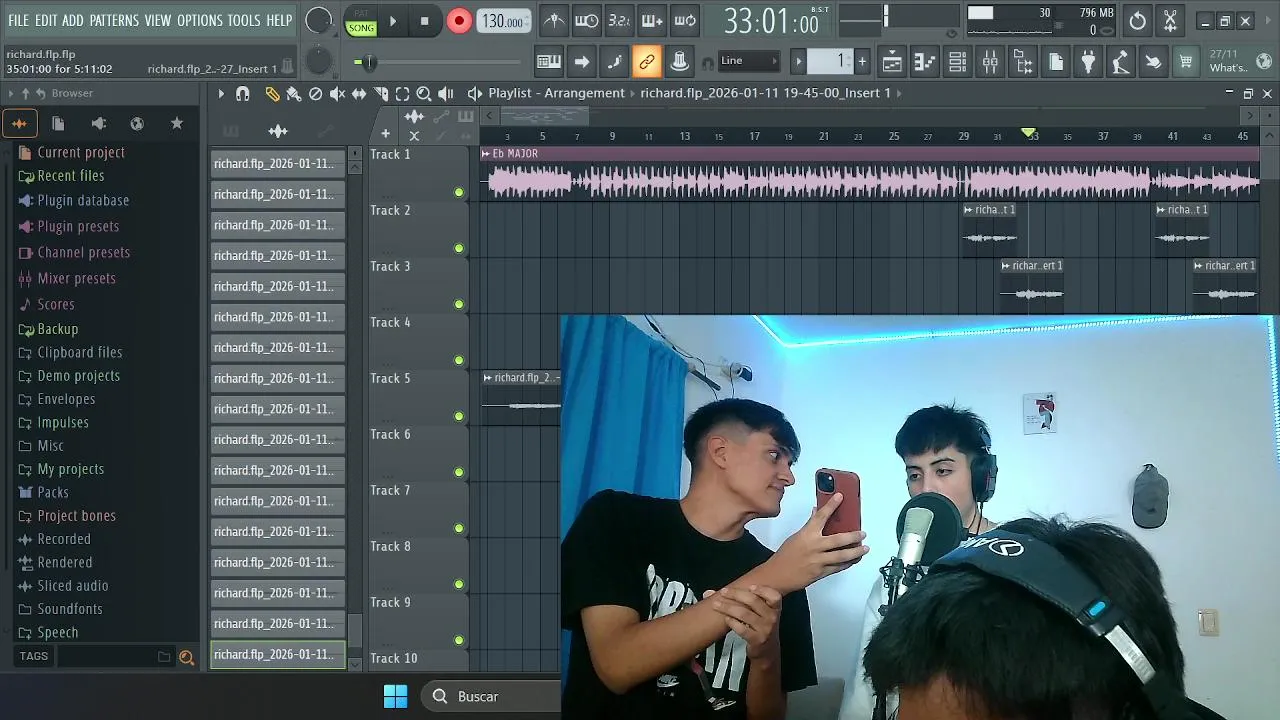Click the red Record button
Viewport: 1280px width, 720px height.
coord(459,21)
